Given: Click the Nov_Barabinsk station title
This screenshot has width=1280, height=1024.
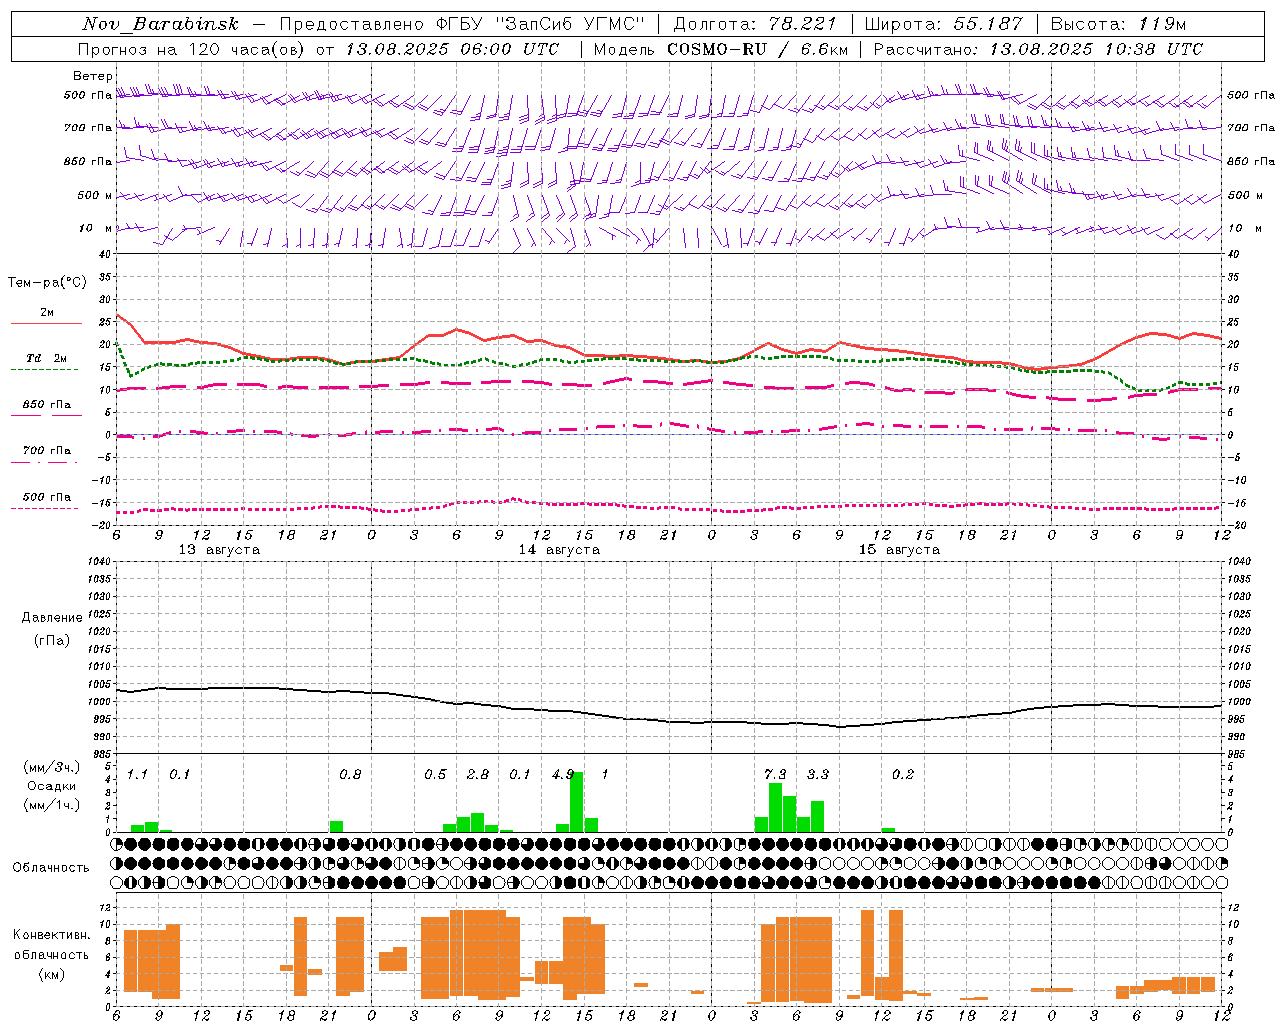Looking at the screenshot, I should pyautogui.click(x=161, y=24).
